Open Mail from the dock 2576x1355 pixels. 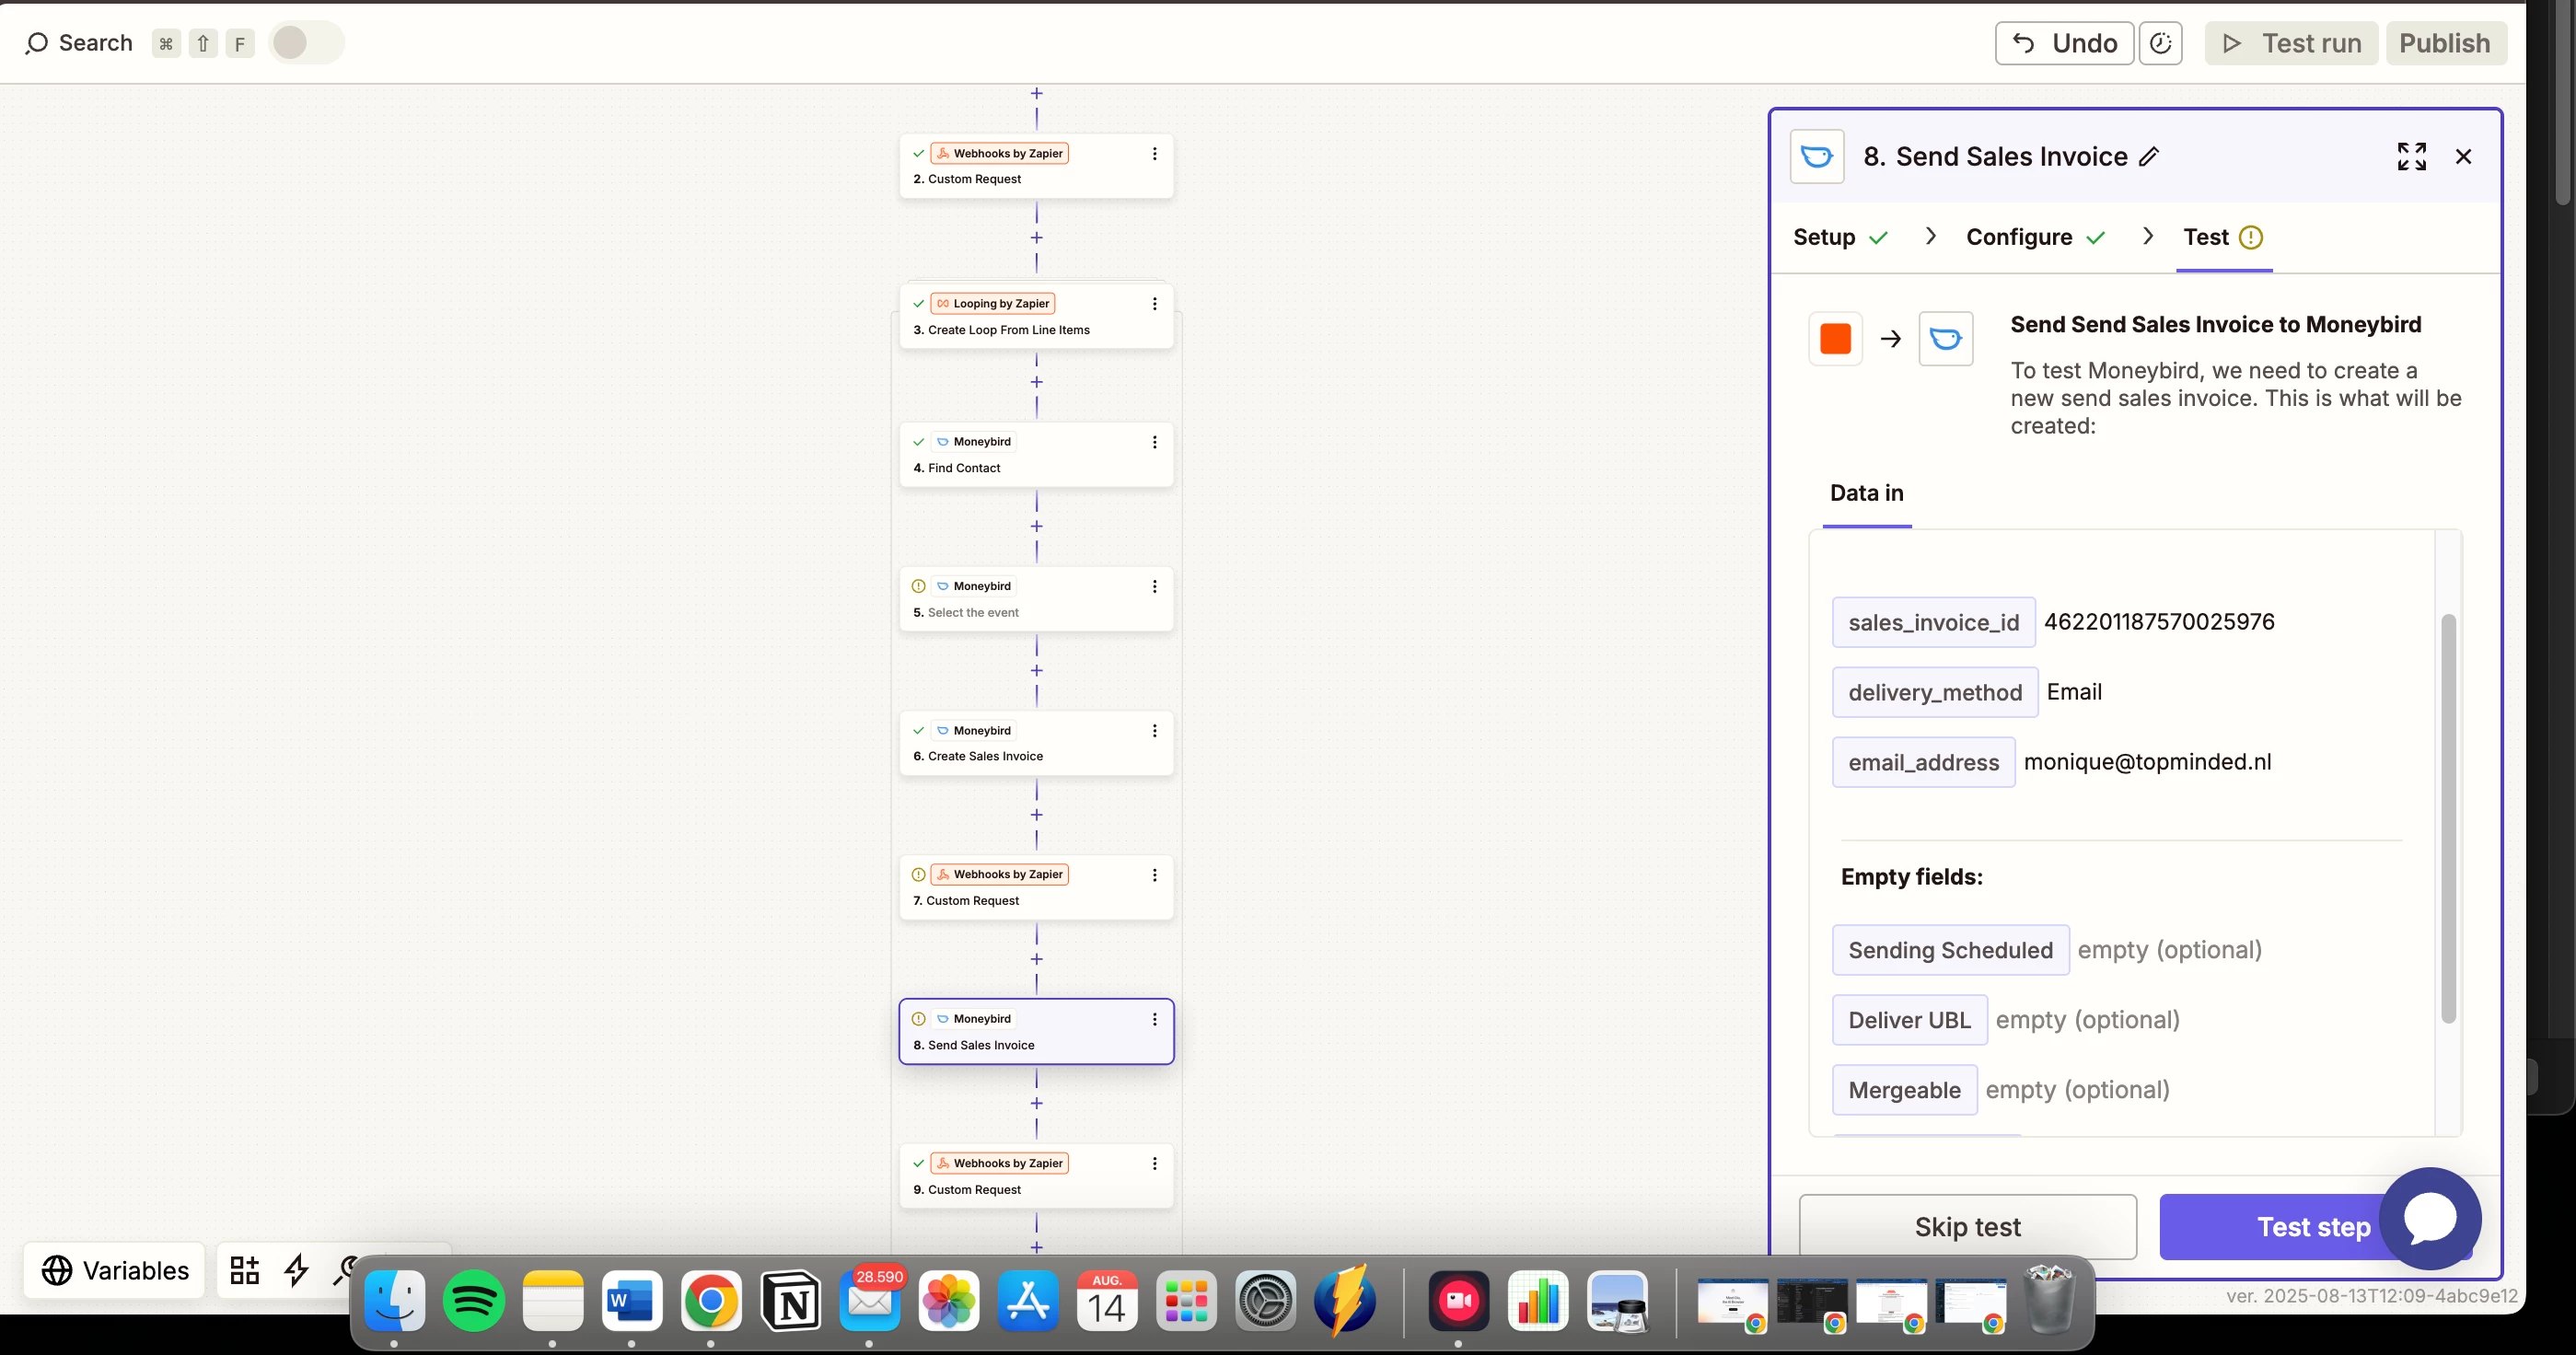pos(870,1301)
